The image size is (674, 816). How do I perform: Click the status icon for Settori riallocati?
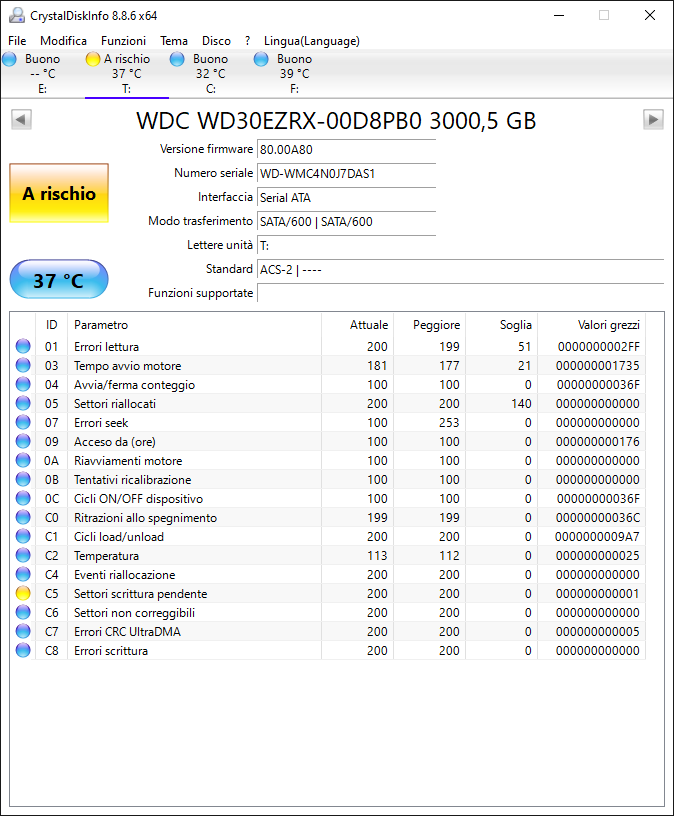point(23,403)
